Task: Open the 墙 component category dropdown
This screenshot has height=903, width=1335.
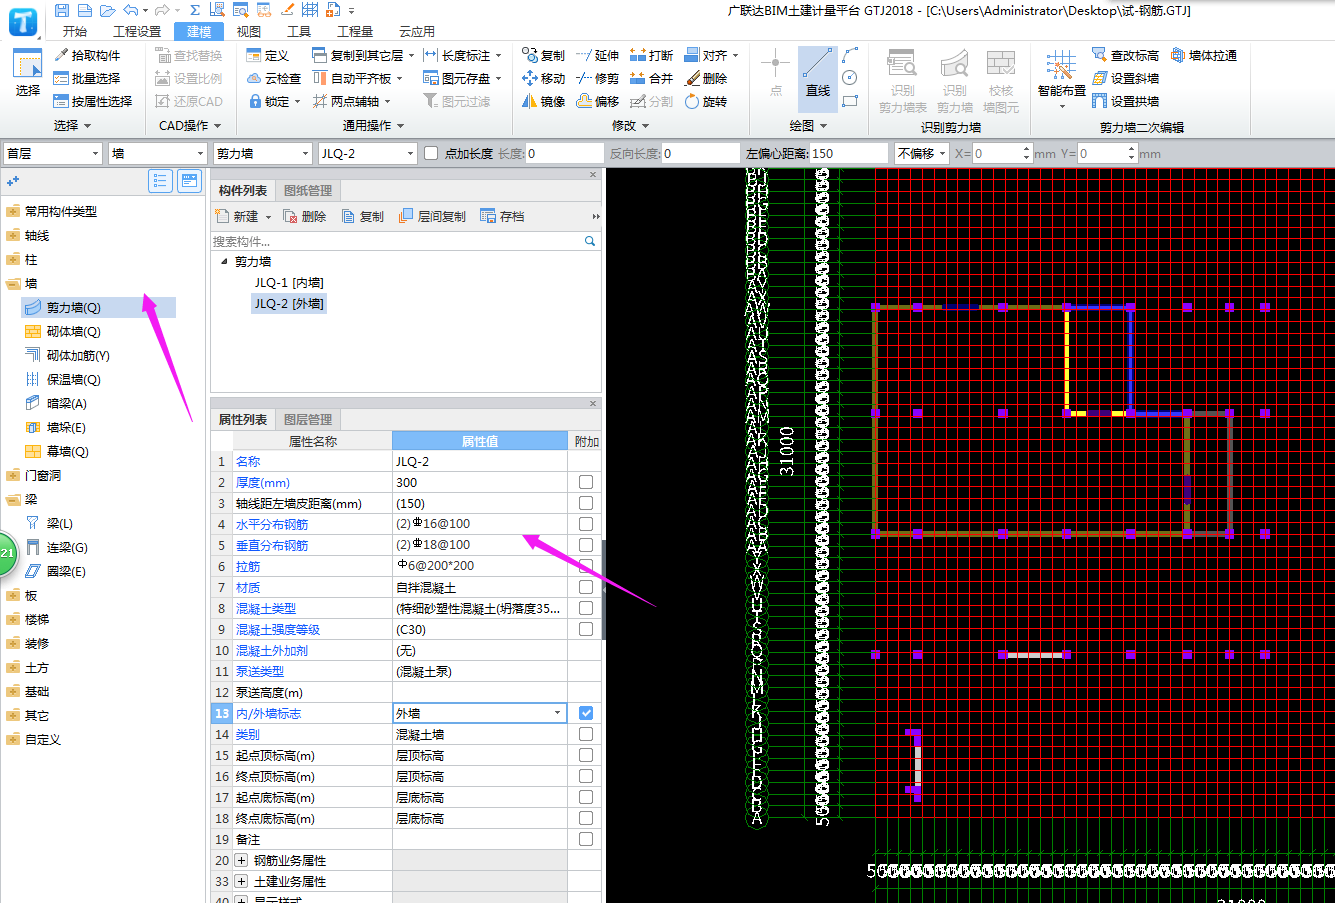Action: tap(157, 153)
